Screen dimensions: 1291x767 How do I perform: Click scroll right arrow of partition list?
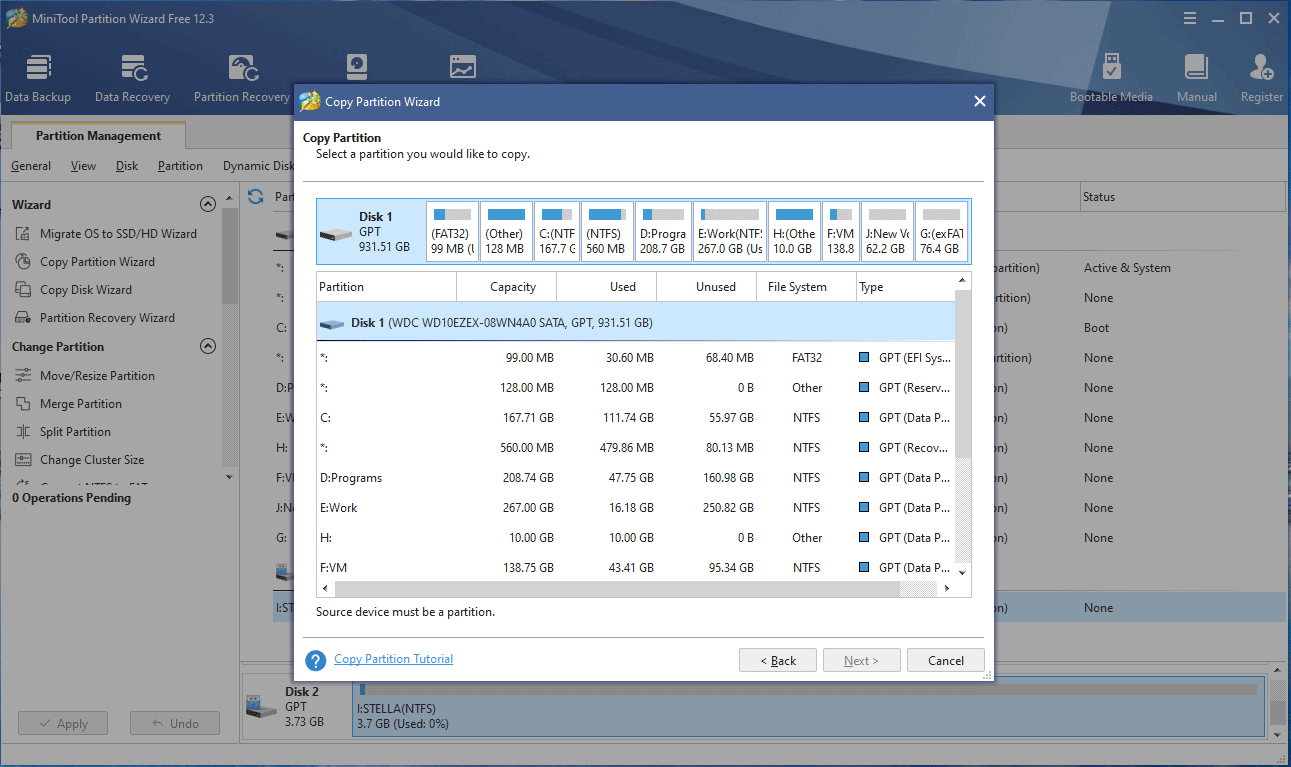pos(948,589)
